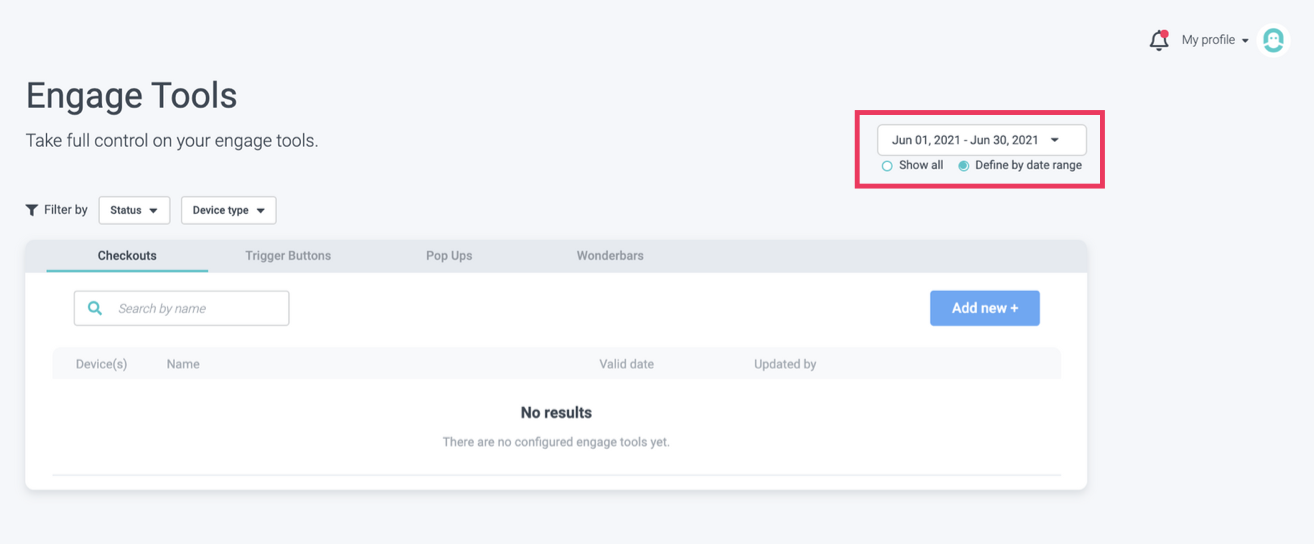Image resolution: width=1314 pixels, height=544 pixels.
Task: Open the Pop Ups tab
Action: 449,256
